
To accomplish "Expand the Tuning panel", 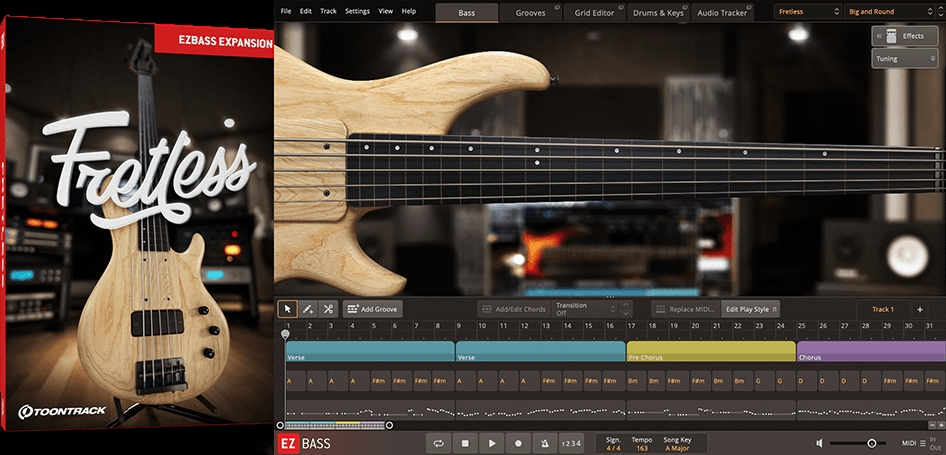I will [x=905, y=59].
